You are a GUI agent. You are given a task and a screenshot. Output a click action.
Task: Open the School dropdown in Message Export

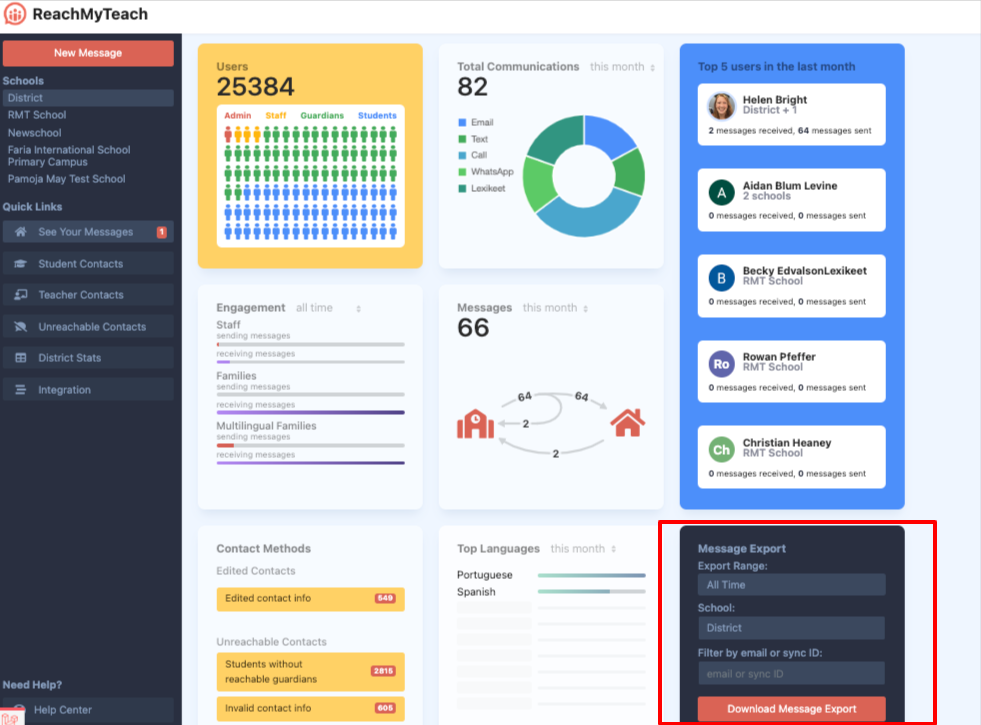[790, 627]
